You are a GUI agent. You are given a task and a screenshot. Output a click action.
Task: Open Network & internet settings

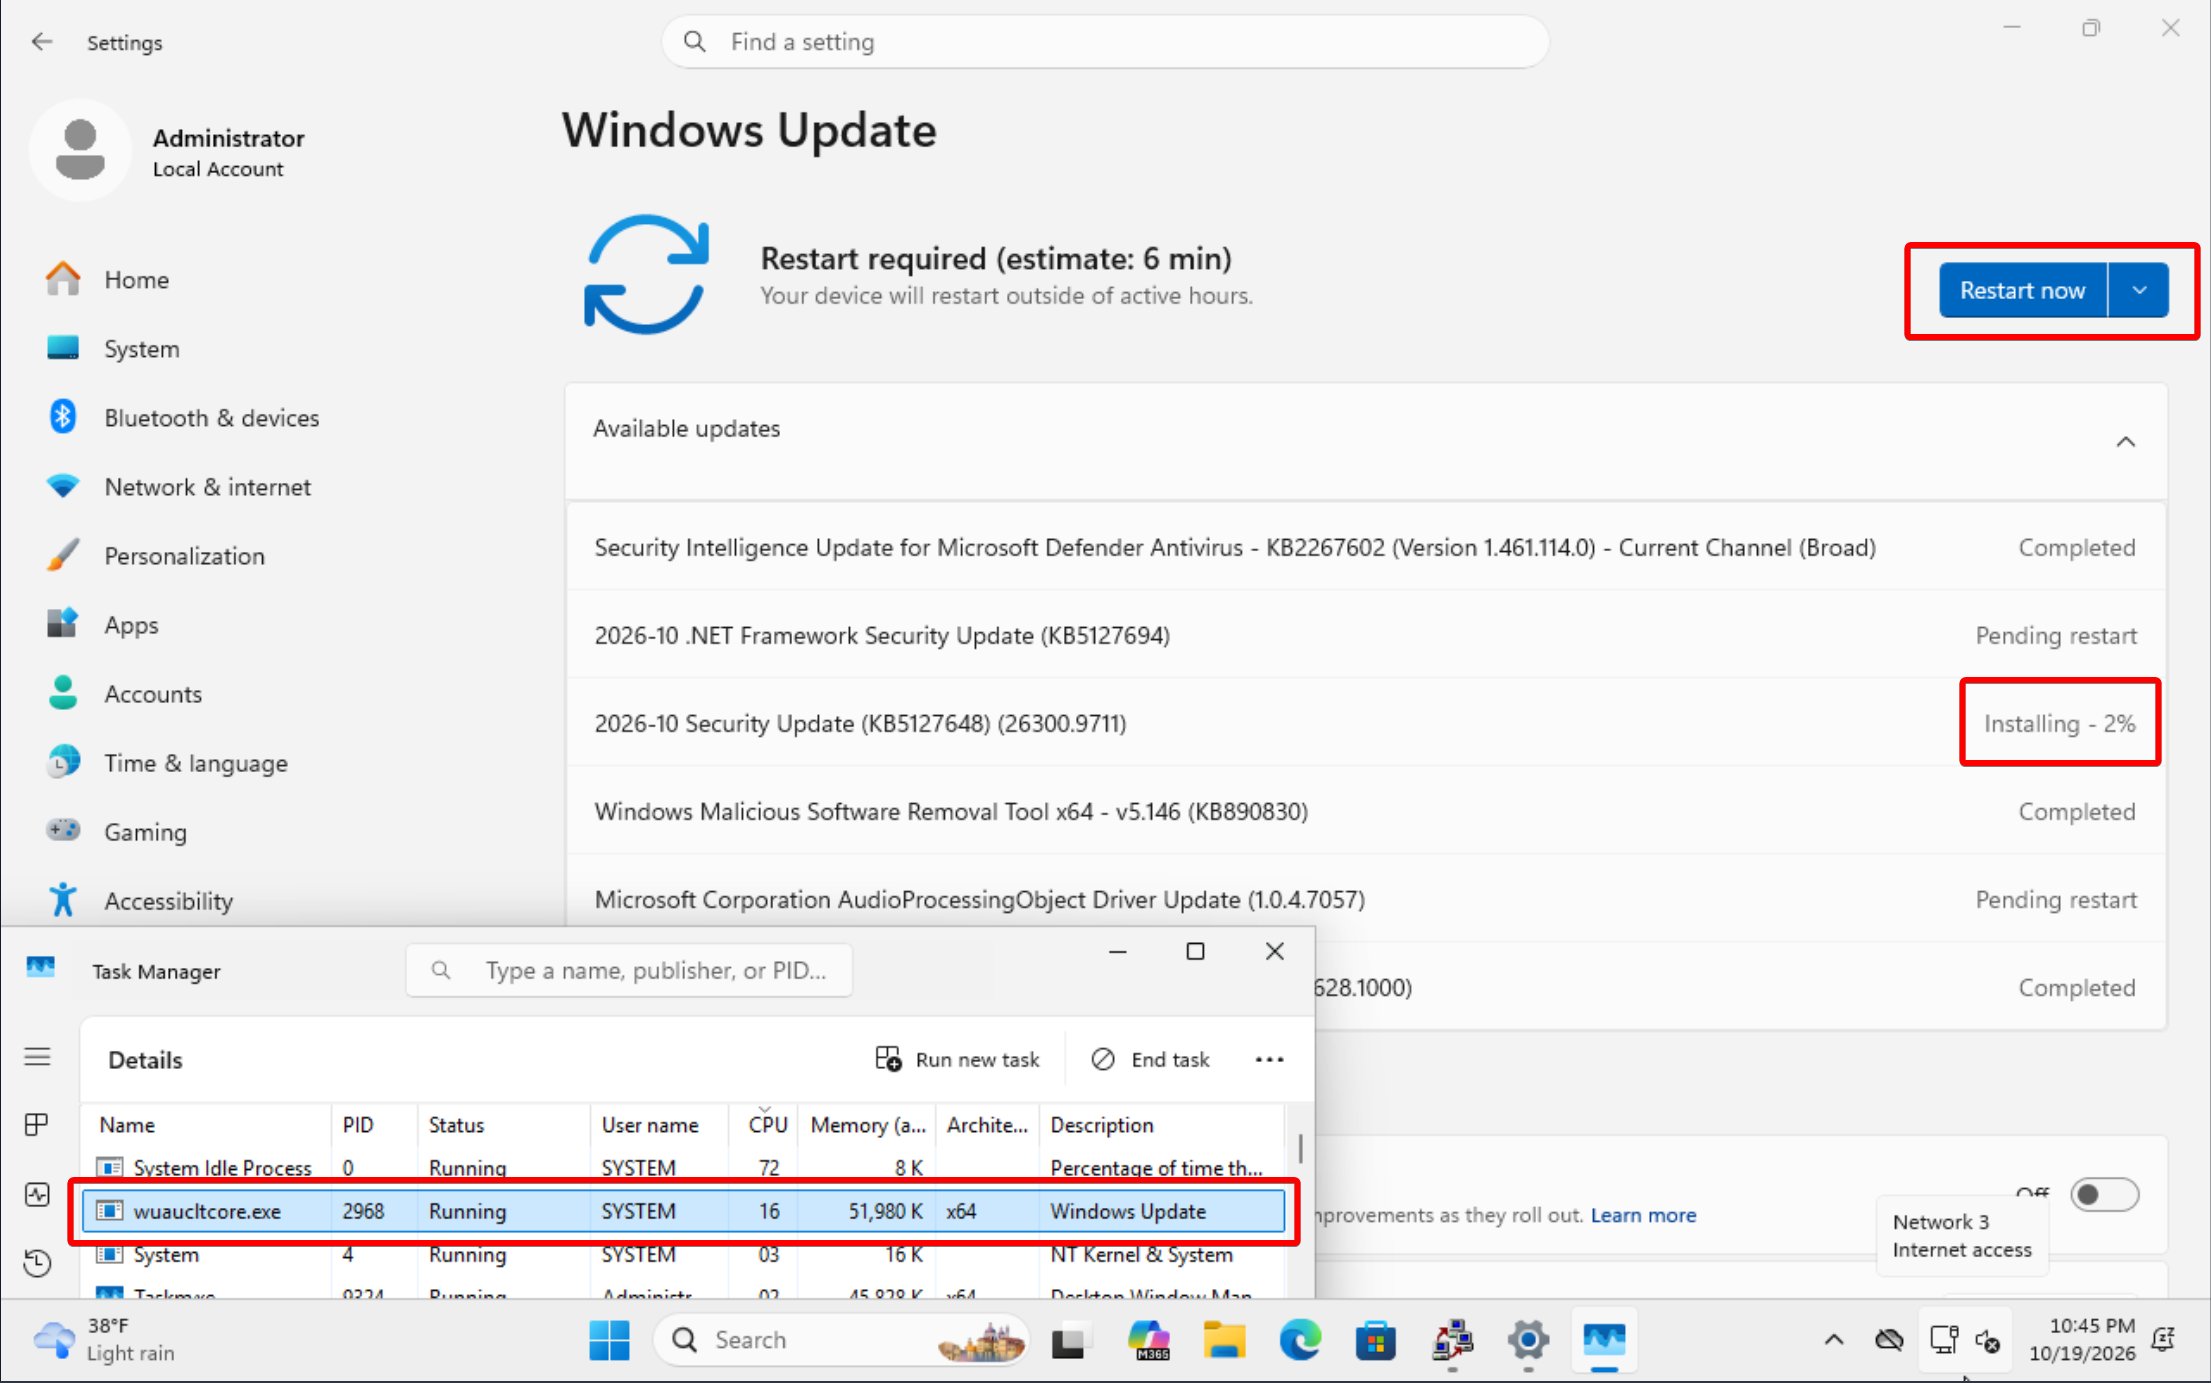(208, 487)
